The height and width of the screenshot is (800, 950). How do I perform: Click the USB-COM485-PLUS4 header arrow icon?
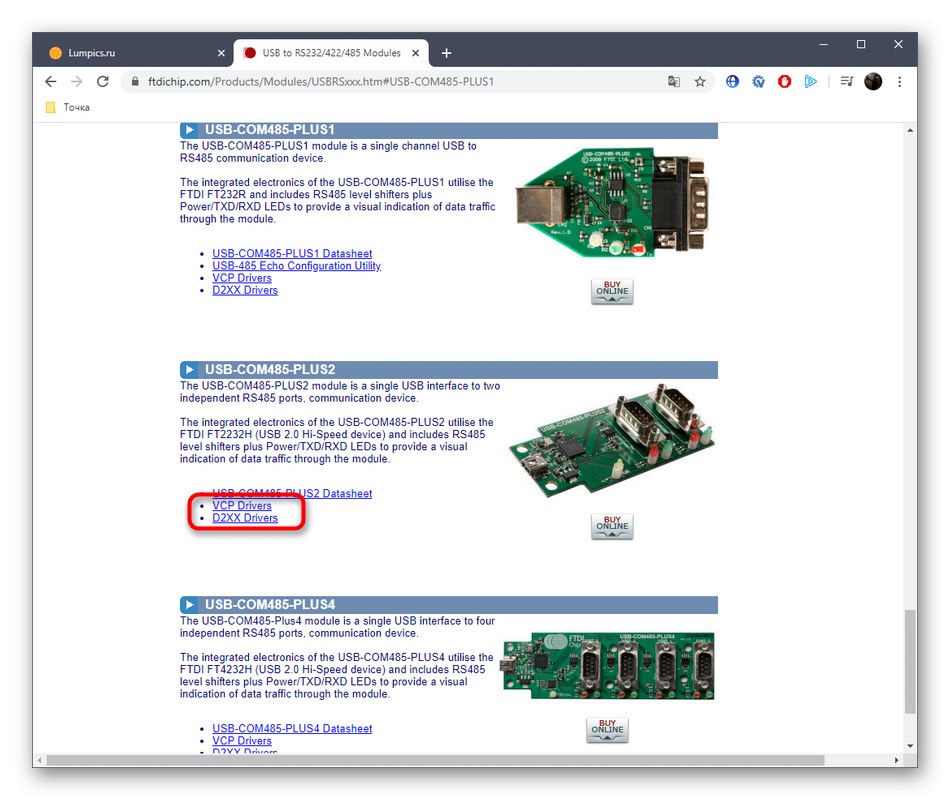[x=189, y=605]
